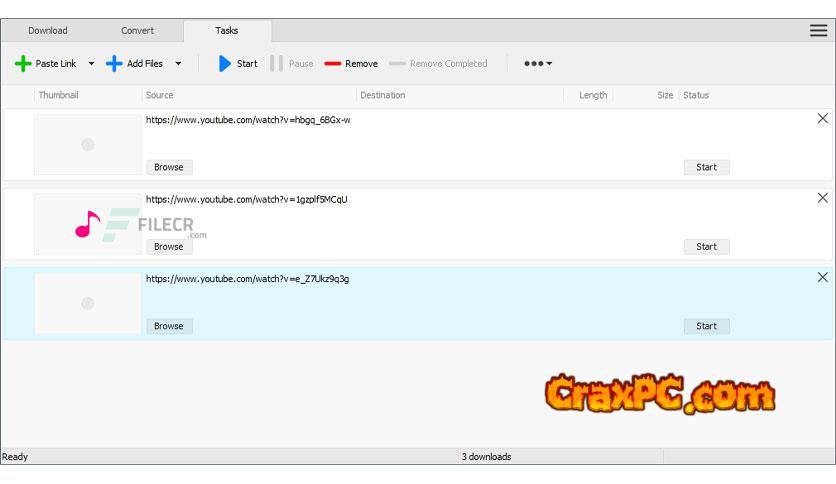This screenshot has width=836, height=484.
Task: Click the blue Add Files plus icon
Action: click(x=114, y=64)
